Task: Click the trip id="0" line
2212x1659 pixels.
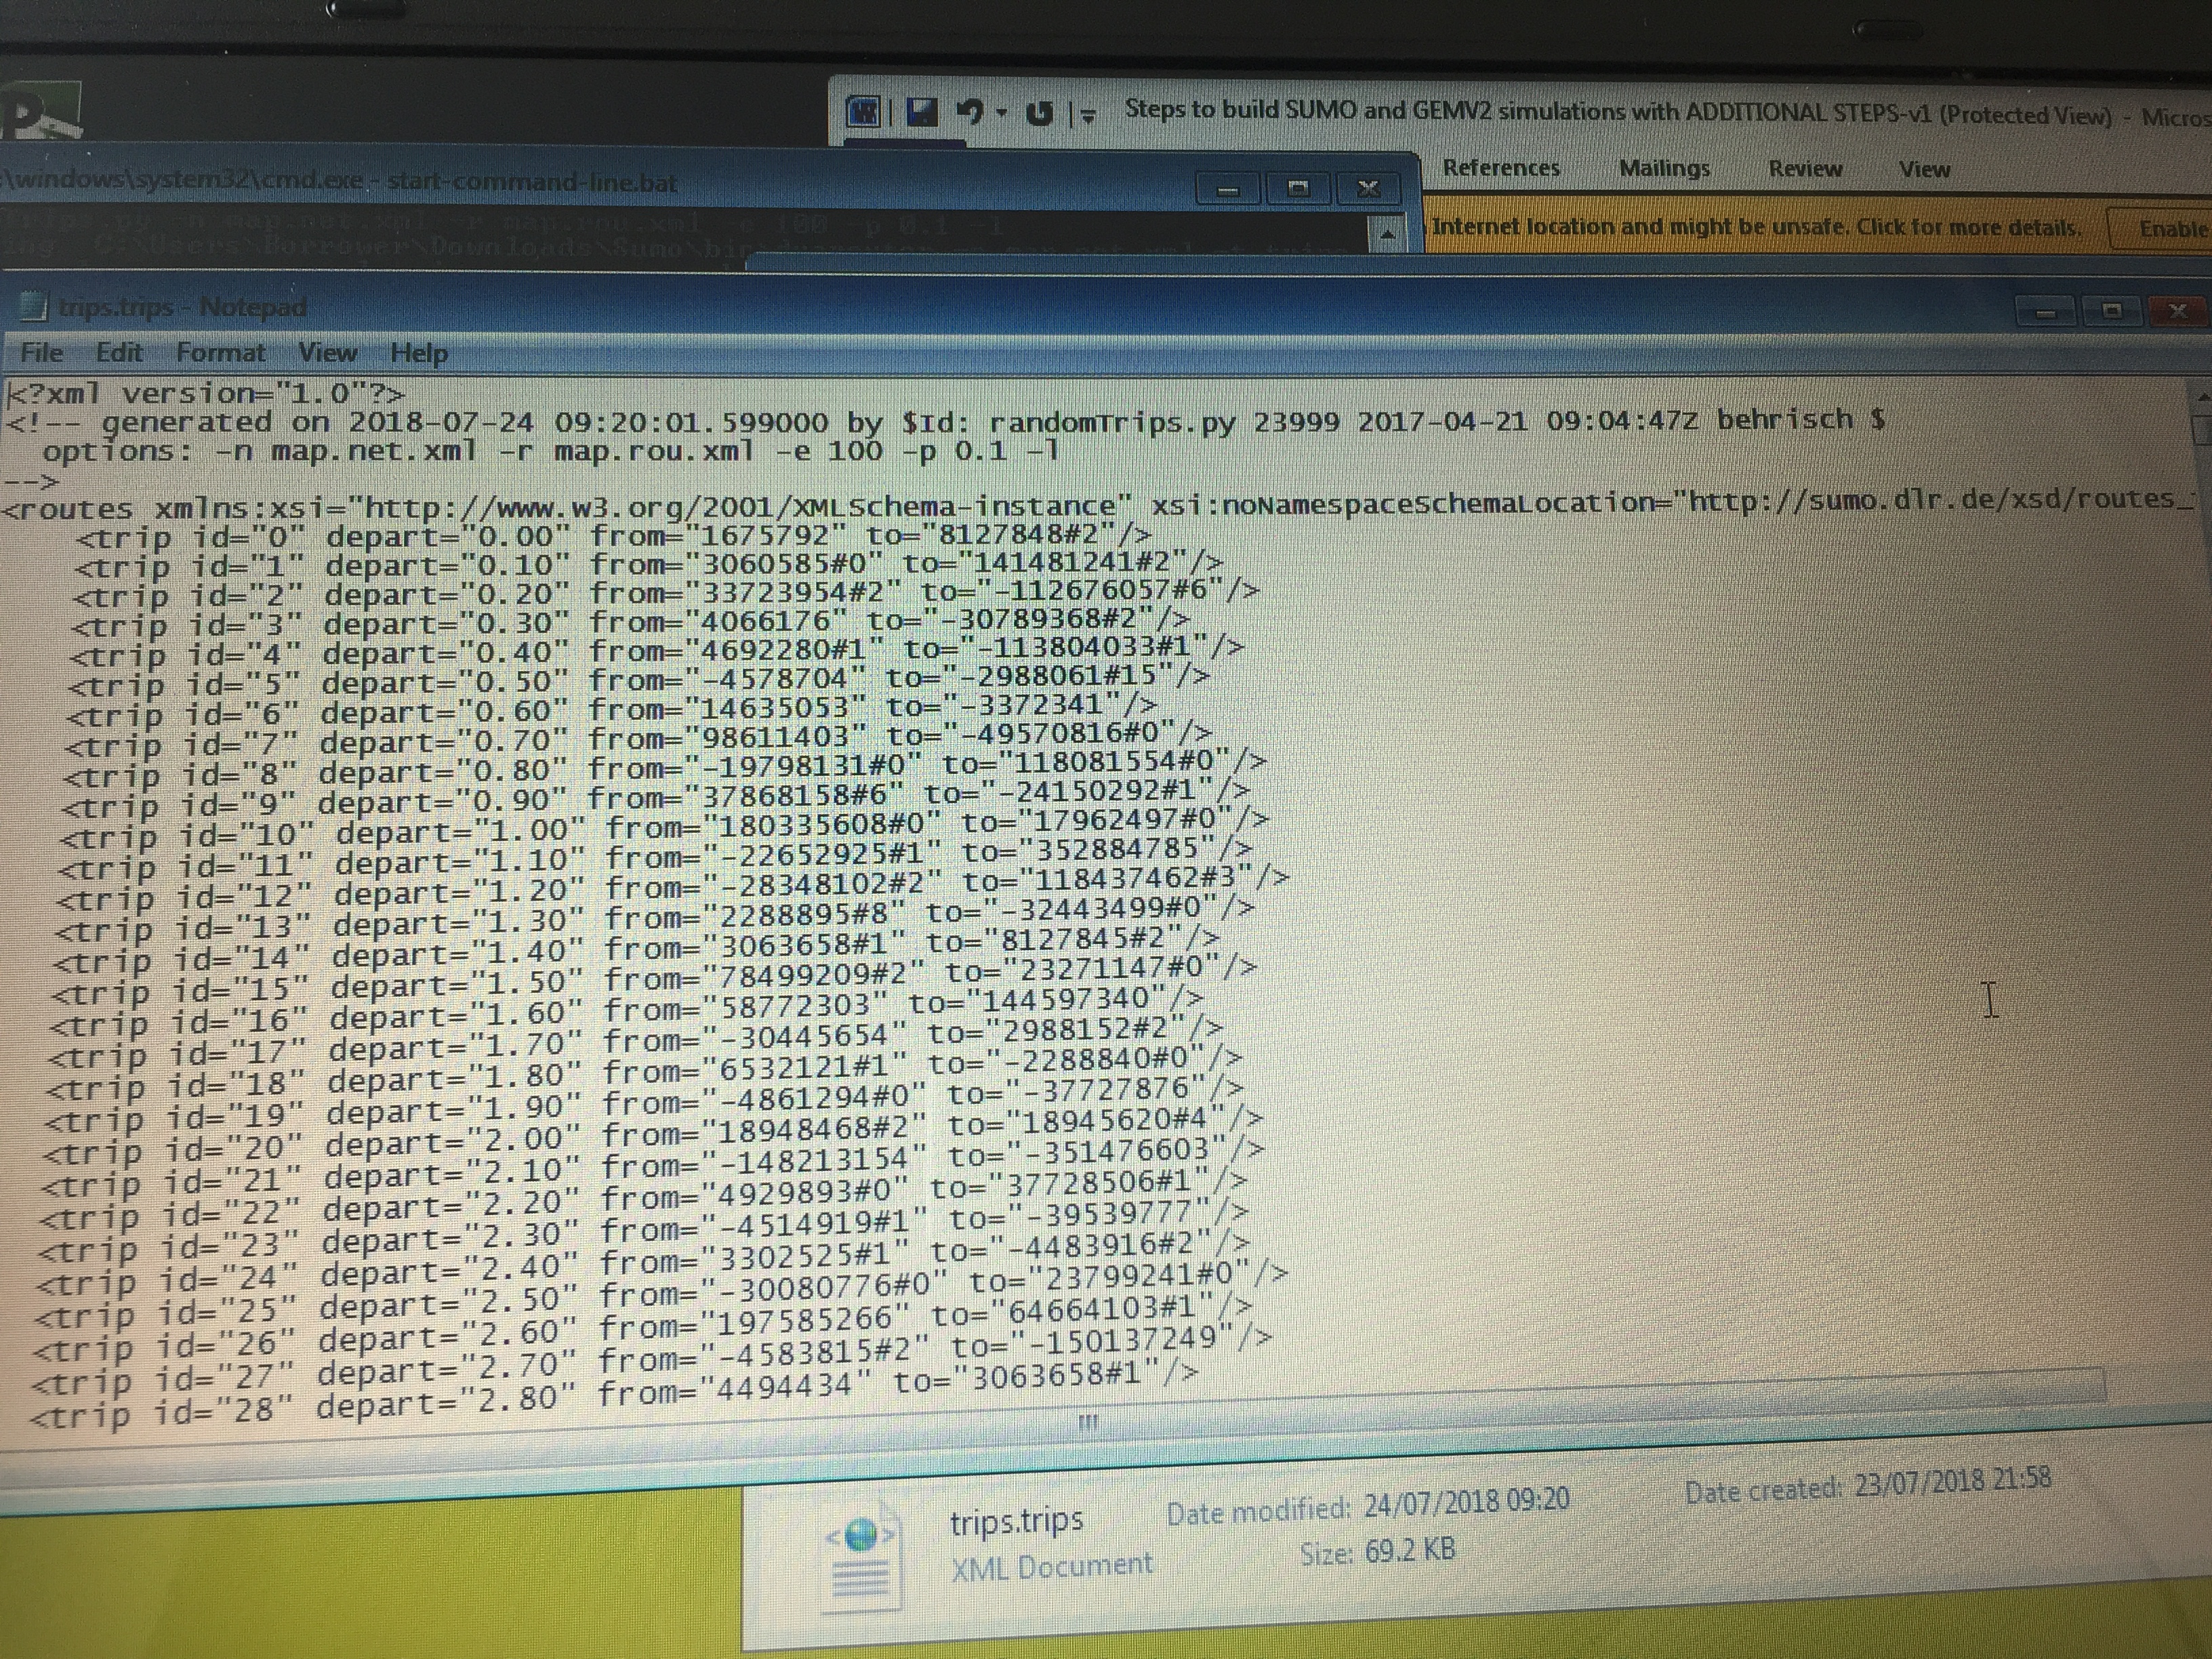Action: point(613,537)
